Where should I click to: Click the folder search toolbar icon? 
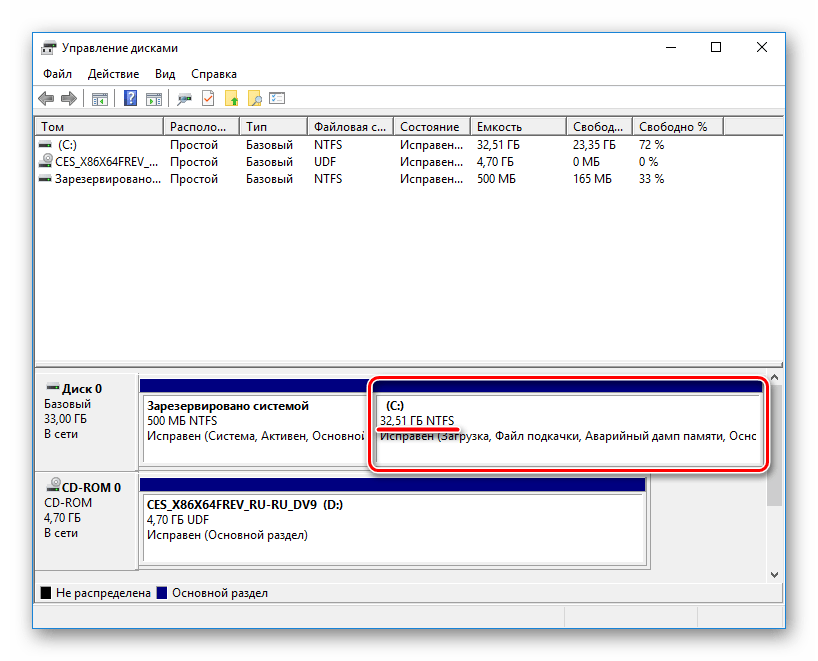point(257,98)
